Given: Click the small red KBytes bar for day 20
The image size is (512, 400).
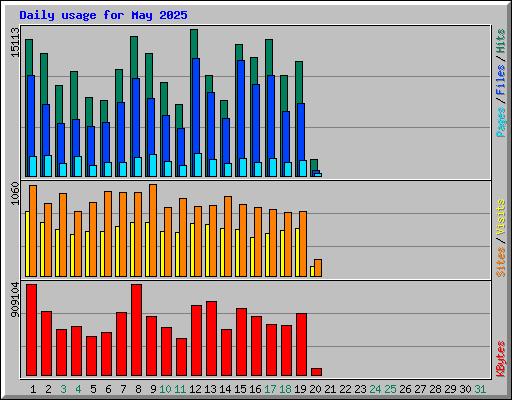Looking at the screenshot, I should coord(317,372).
